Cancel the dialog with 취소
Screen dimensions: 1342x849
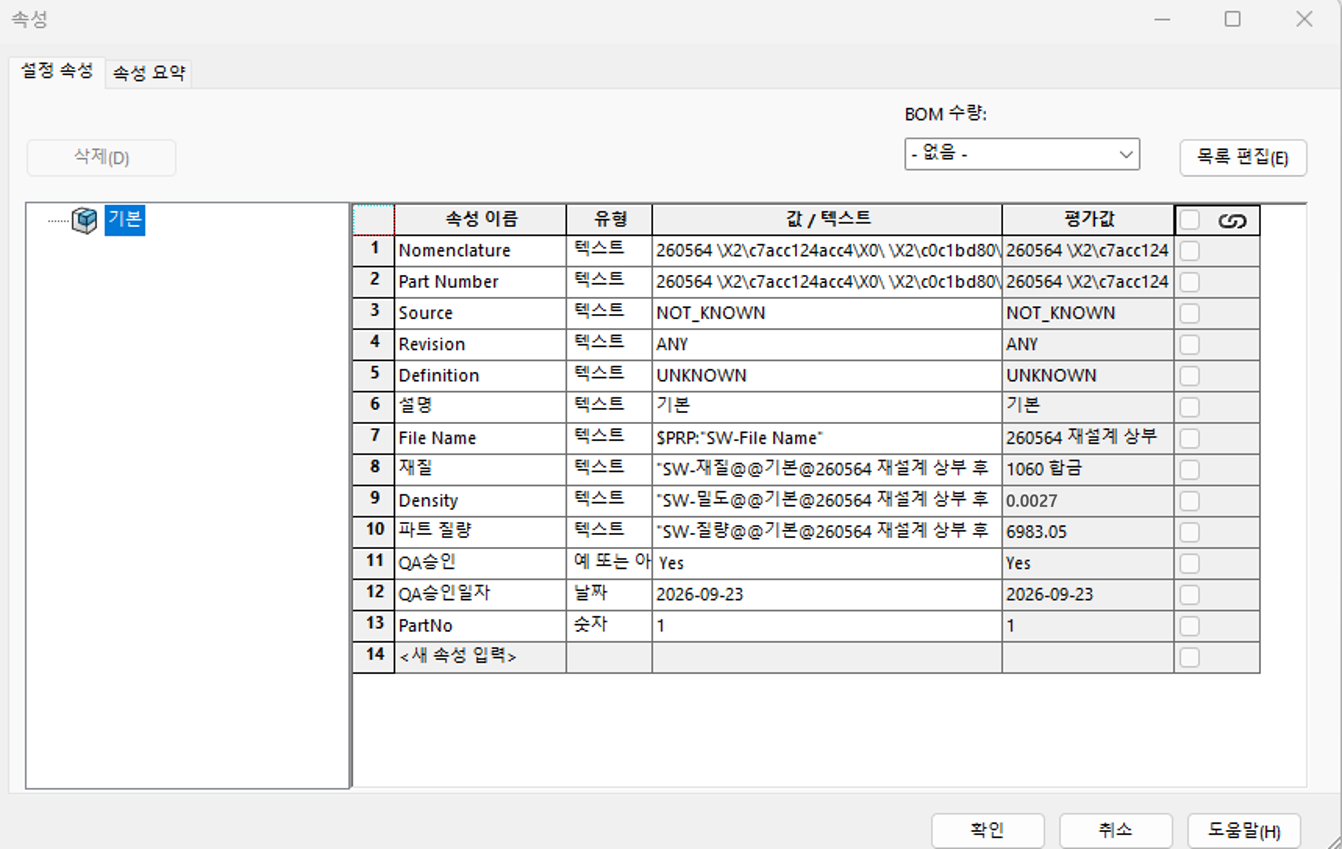1116,830
